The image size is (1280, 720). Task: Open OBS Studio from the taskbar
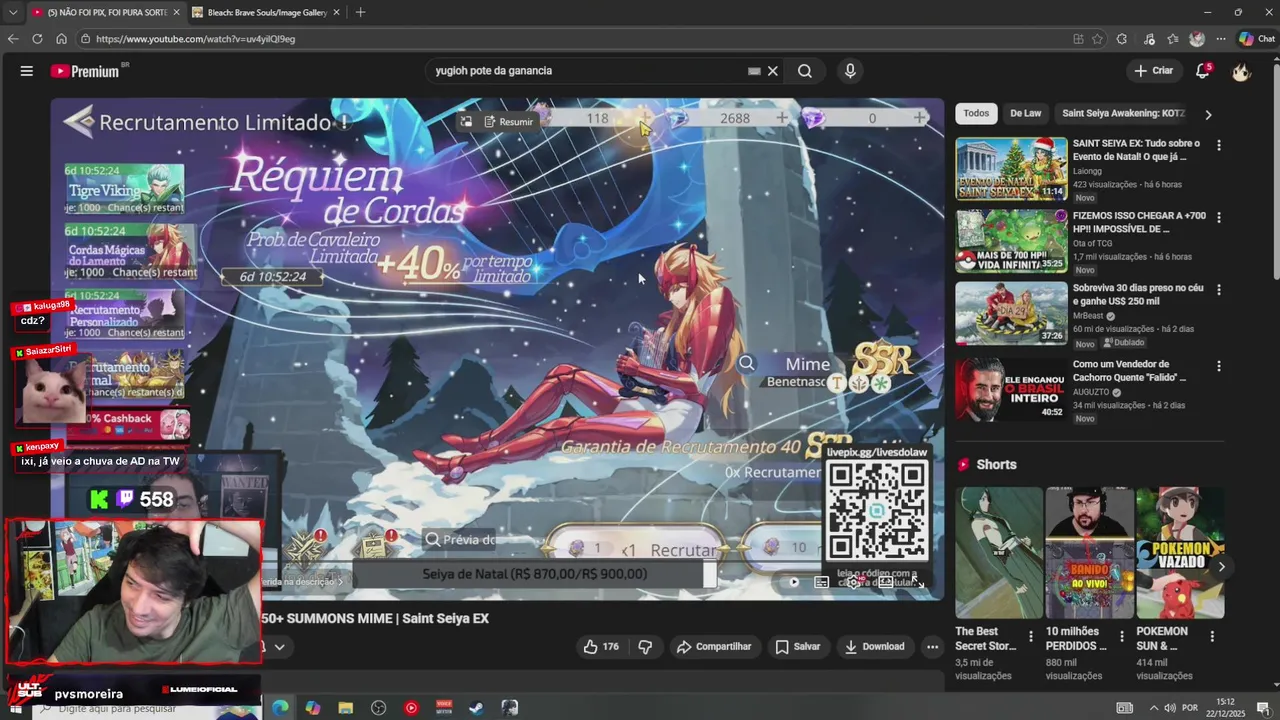[378, 708]
